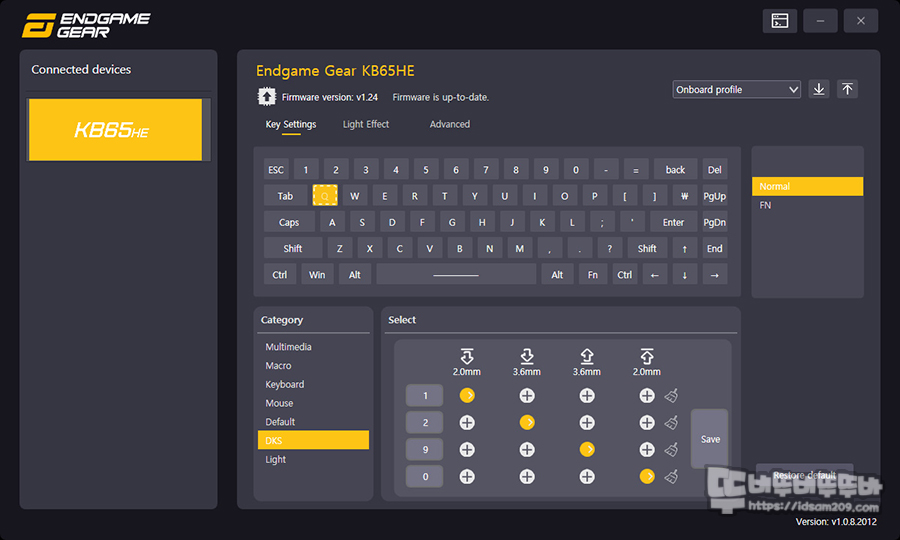Viewport: 900px width, 540px height.
Task: Select the FN layer
Action: [x=807, y=205]
